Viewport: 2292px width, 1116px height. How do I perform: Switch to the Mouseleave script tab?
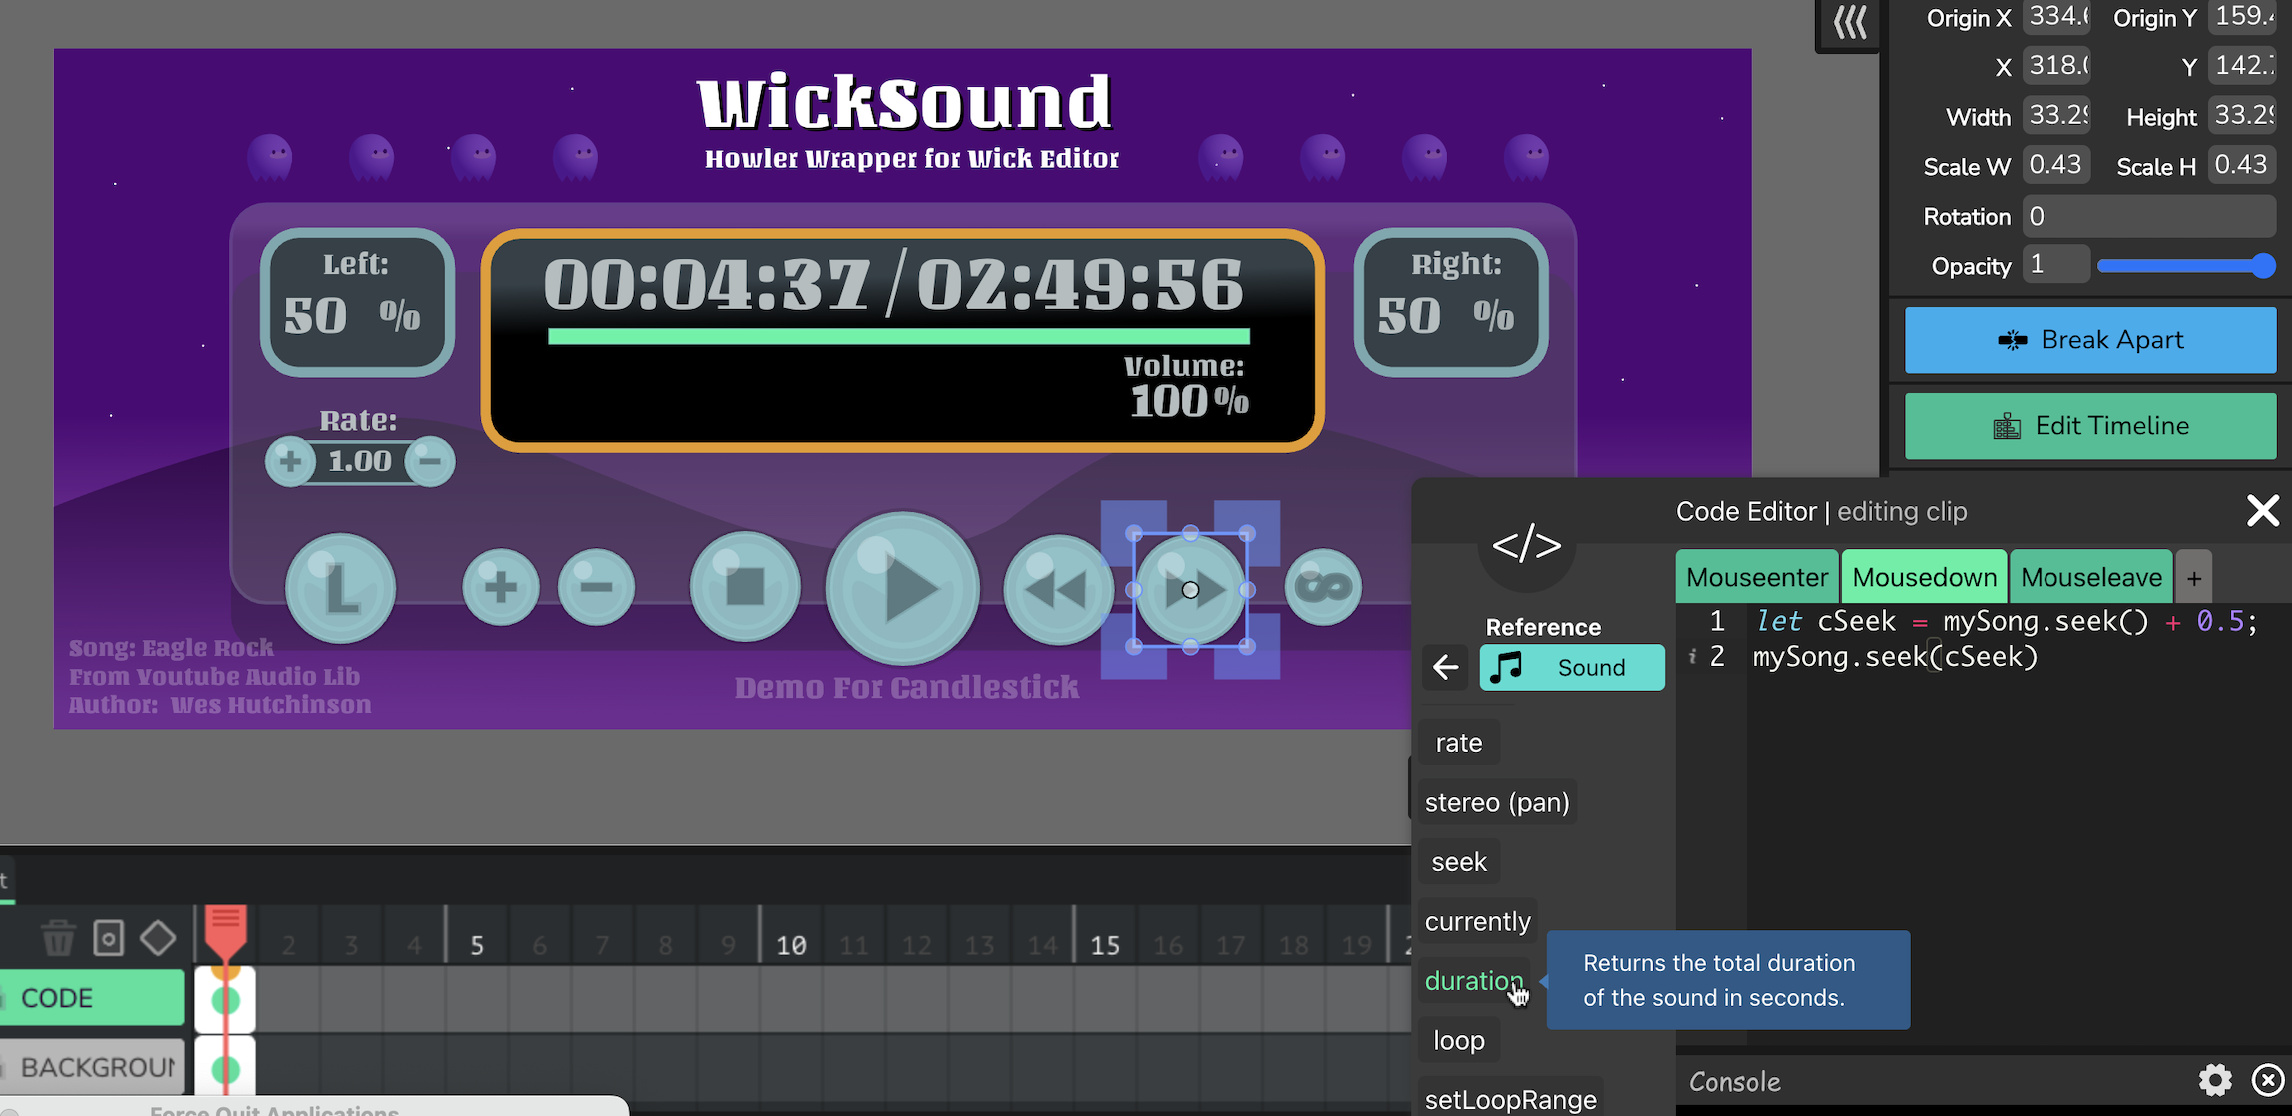tap(2091, 577)
